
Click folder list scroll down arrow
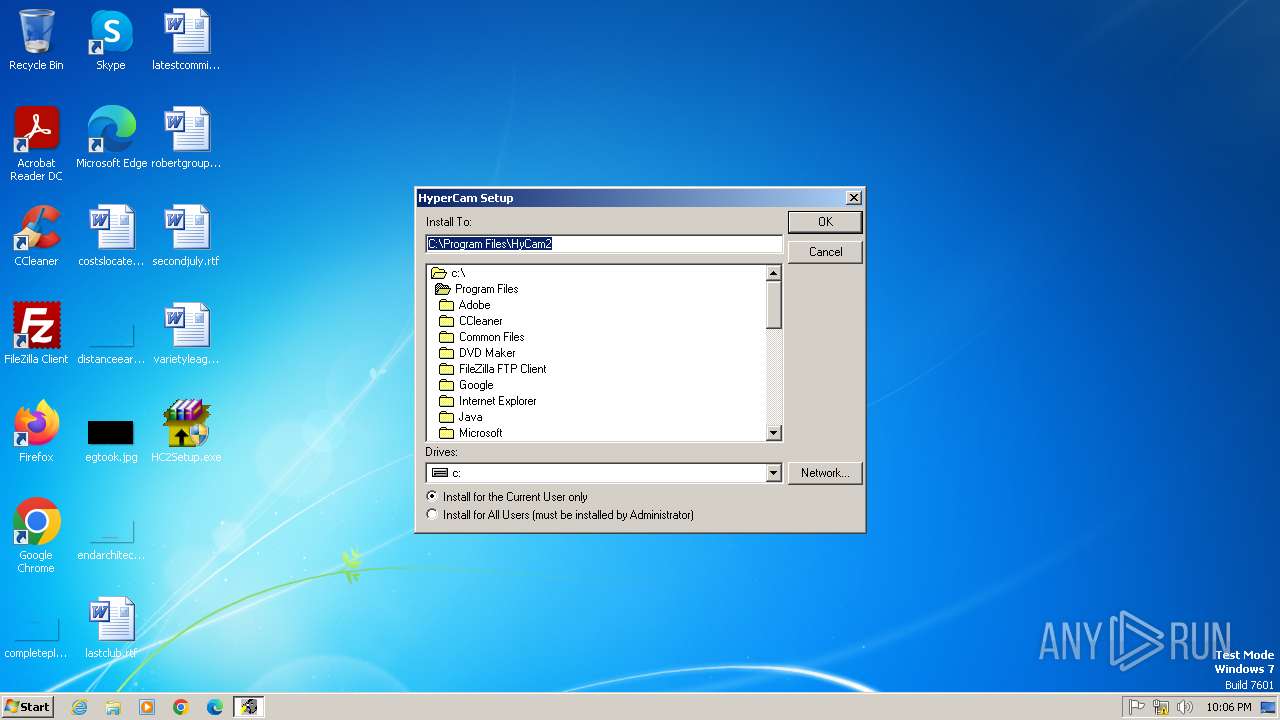(x=773, y=433)
